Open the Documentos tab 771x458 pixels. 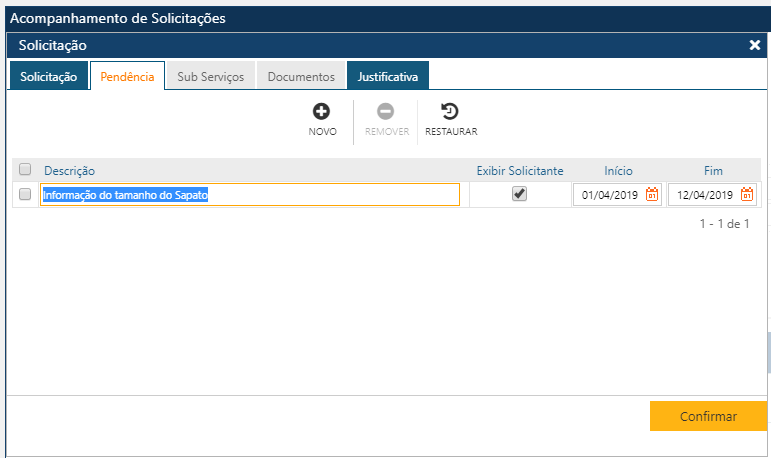coord(301,77)
